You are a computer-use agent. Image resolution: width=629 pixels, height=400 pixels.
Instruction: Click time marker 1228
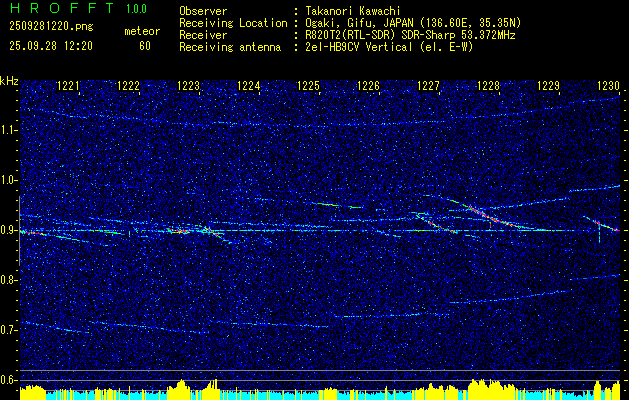point(489,85)
